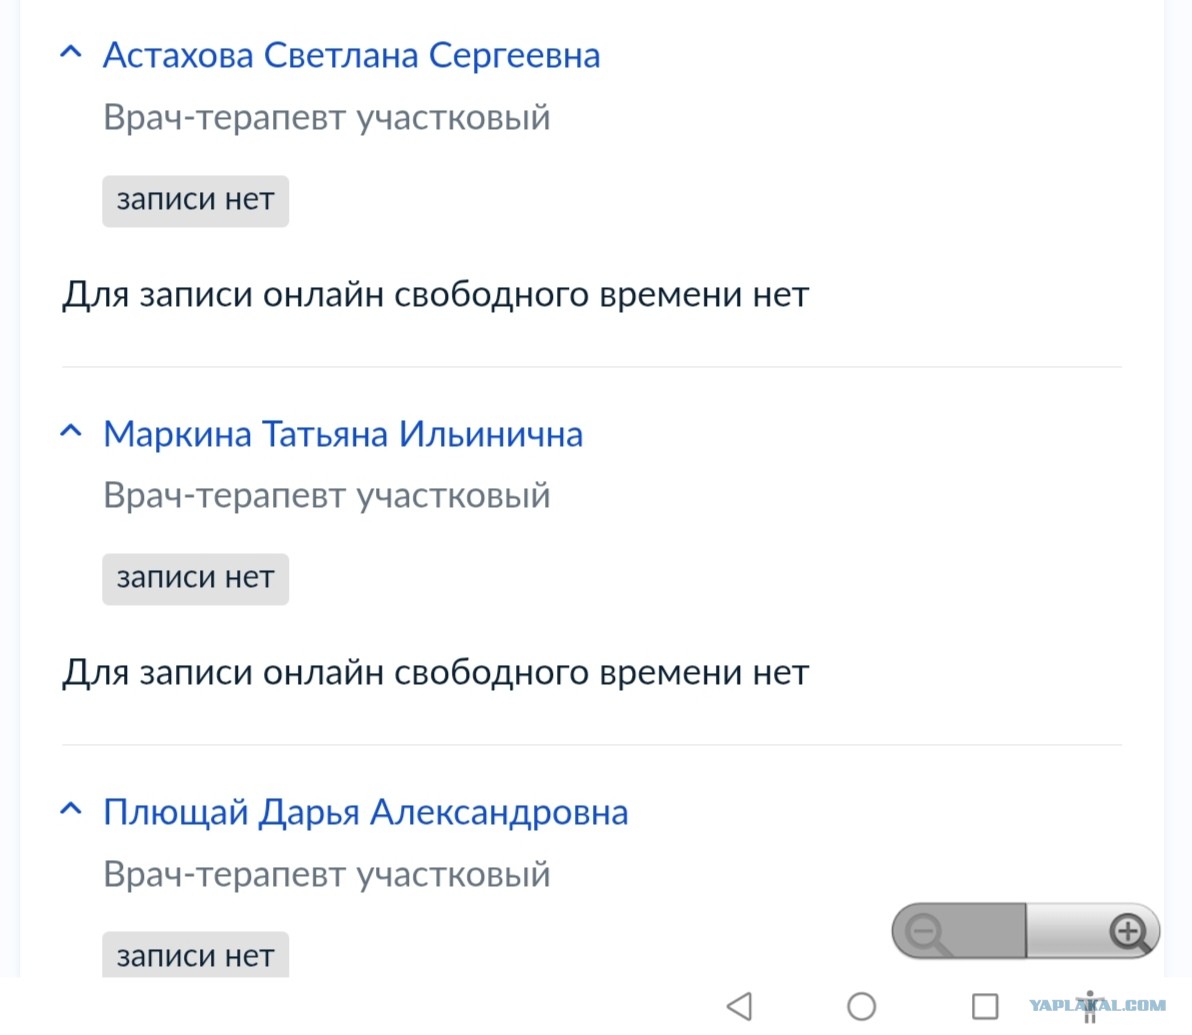Click the yaplakal.com watermark

(1097, 1005)
